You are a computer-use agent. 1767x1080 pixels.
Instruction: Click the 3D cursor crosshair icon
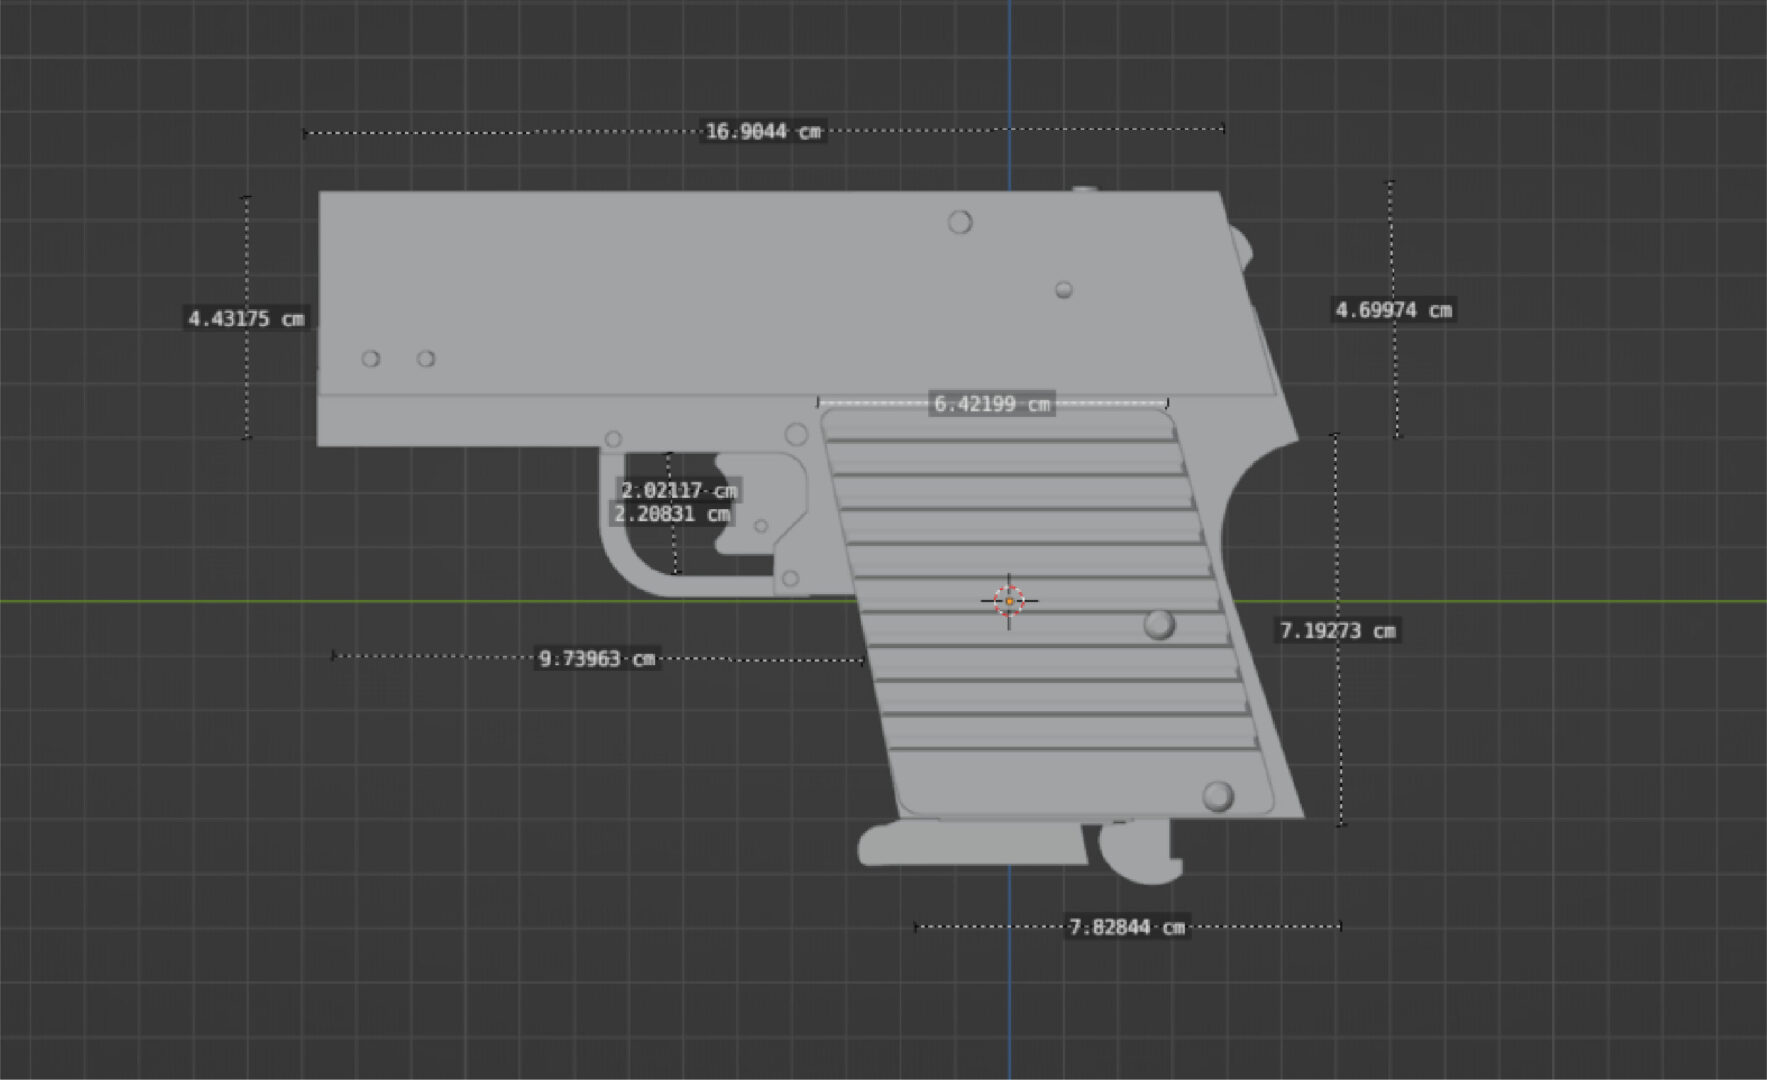tap(1009, 601)
